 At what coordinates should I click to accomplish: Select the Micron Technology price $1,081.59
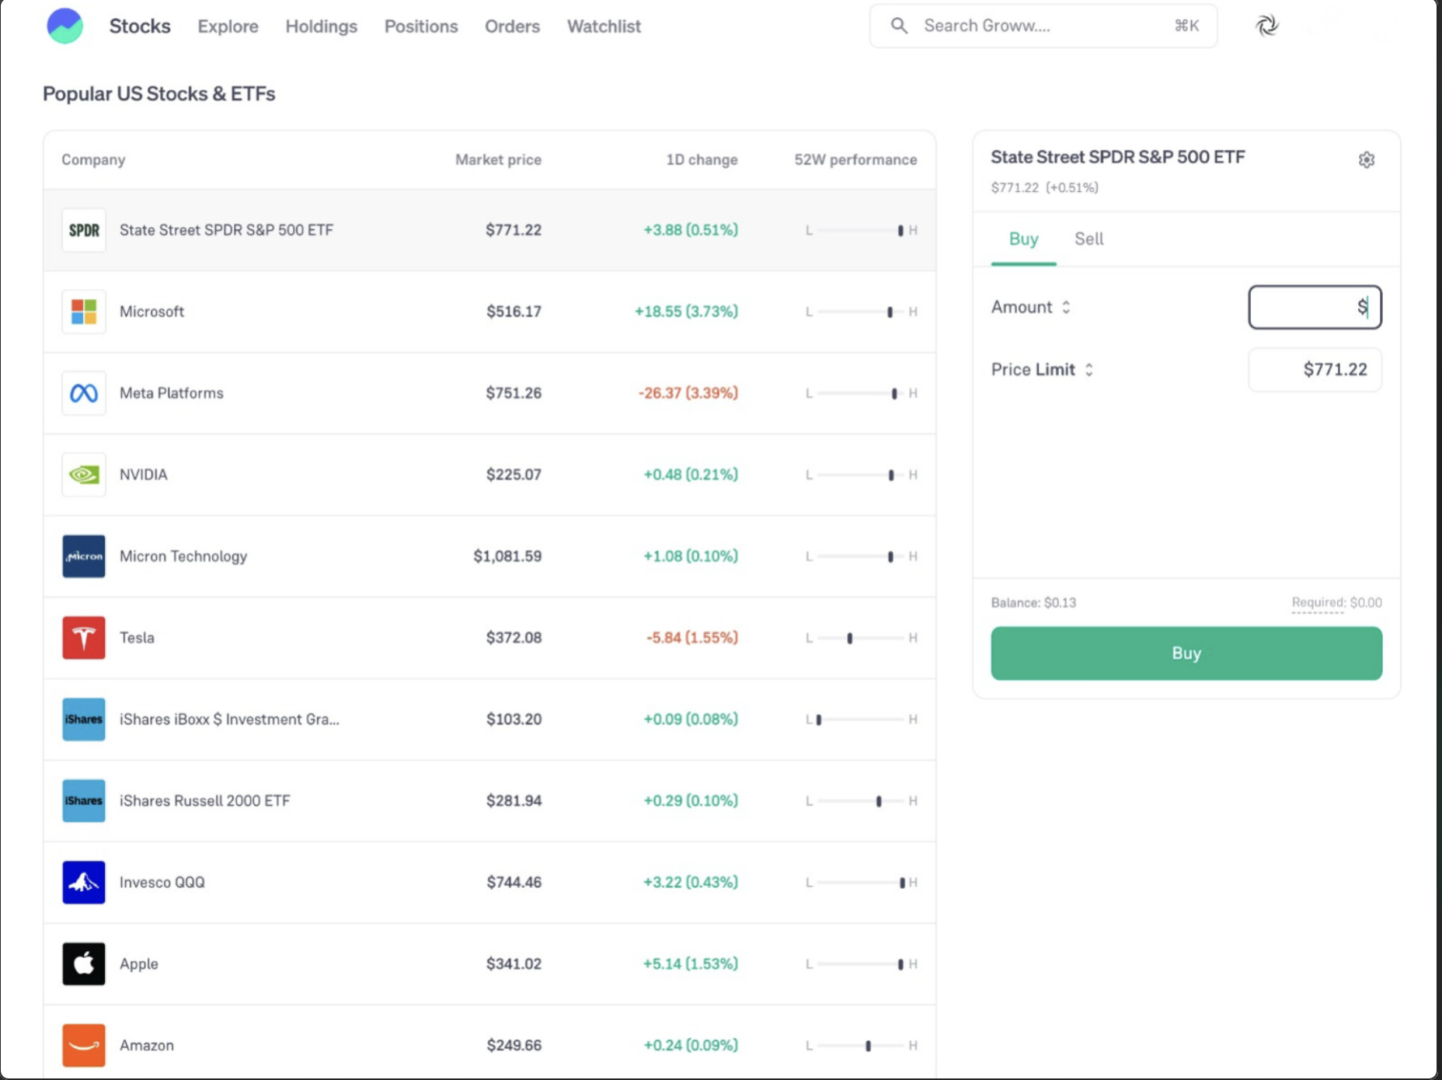[507, 556]
